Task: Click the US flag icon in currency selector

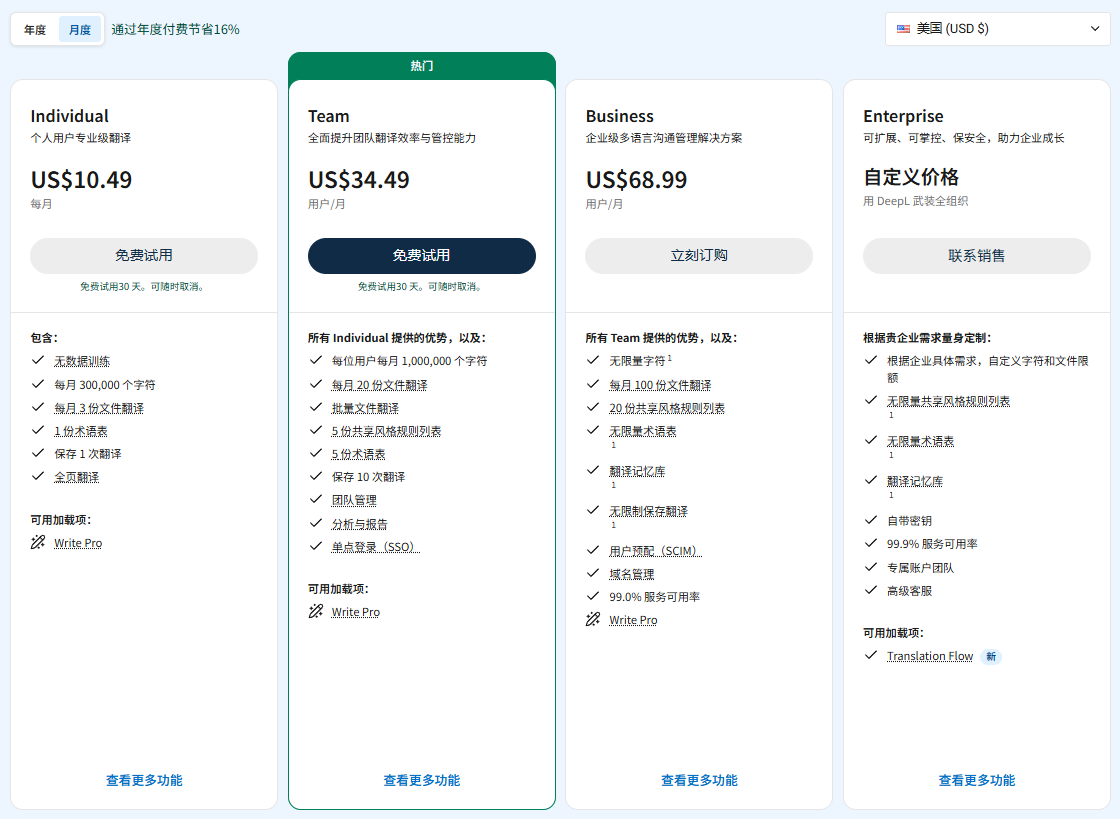Action: pyautogui.click(x=904, y=29)
